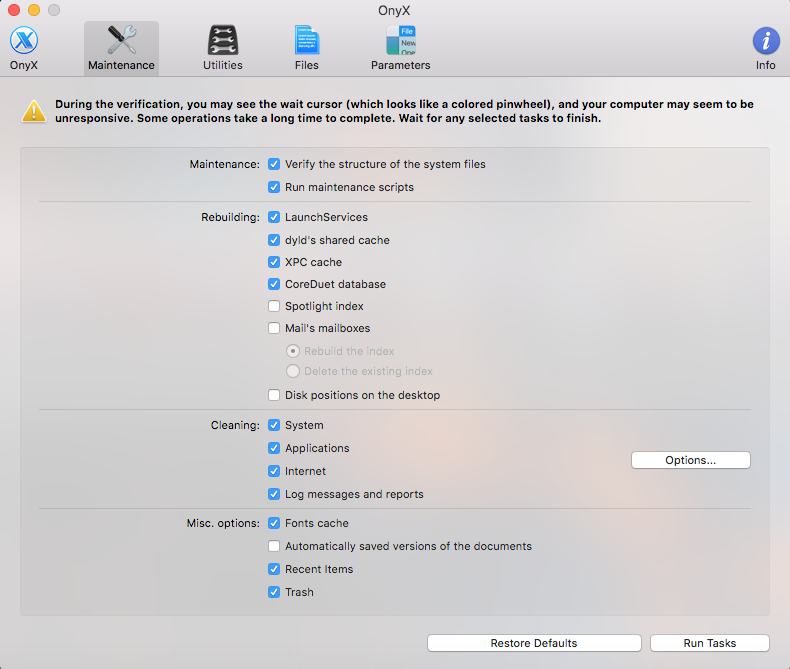Disable the Trash cleaning option
Screen dimensions: 790x669
274,592
